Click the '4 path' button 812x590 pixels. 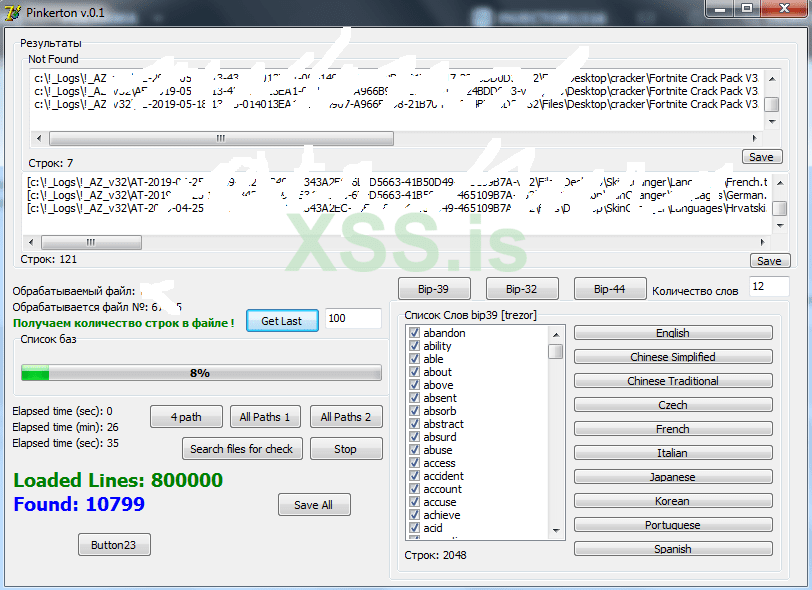click(186, 417)
